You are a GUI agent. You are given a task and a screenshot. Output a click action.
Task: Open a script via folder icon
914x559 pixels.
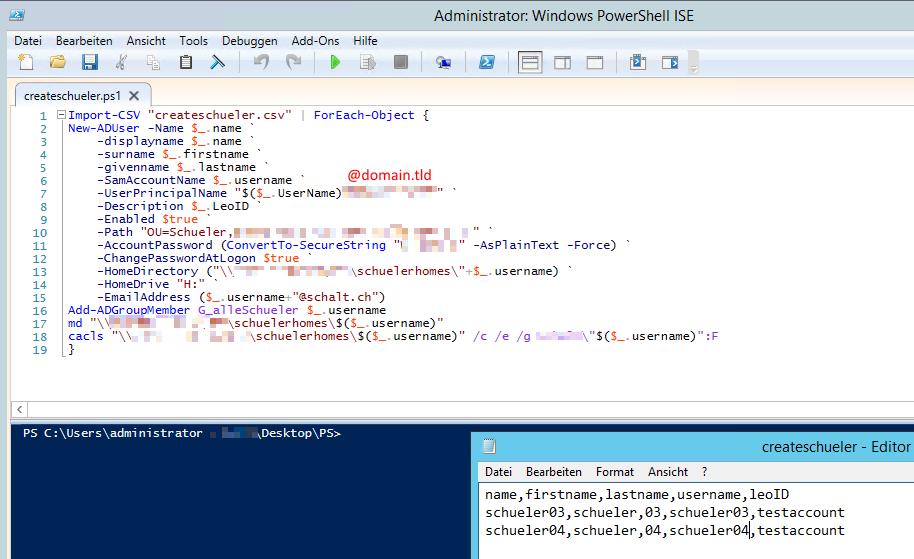(58, 62)
